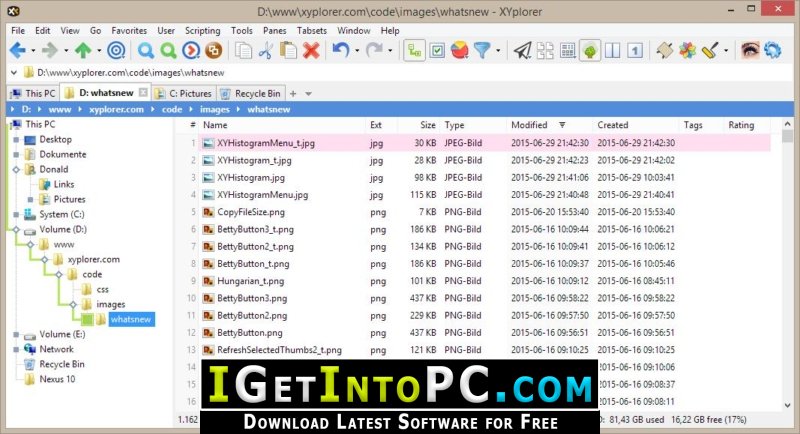Image resolution: width=800 pixels, height=434 pixels.
Task: Click the details list view icon
Action: (567, 50)
